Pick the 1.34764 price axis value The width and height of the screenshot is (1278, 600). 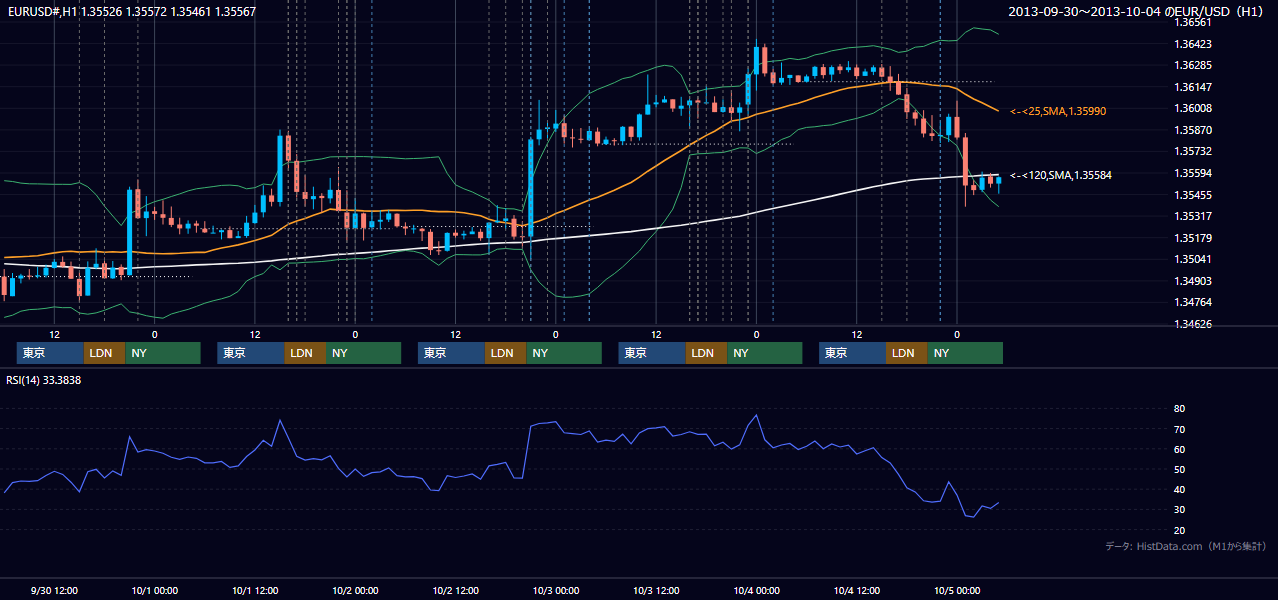[1192, 302]
